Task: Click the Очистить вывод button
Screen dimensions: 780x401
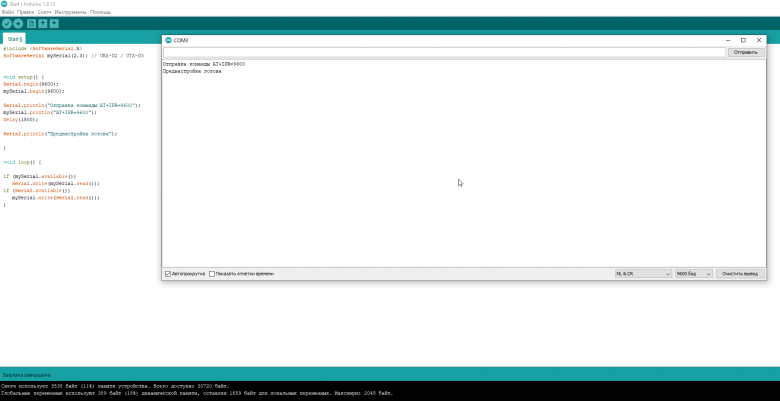Action: [742, 273]
